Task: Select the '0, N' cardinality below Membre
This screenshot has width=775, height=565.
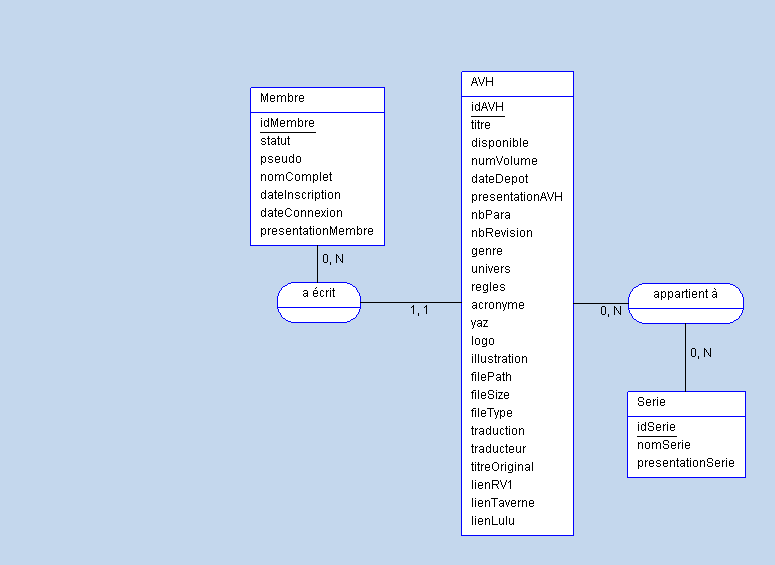Action: tap(333, 259)
